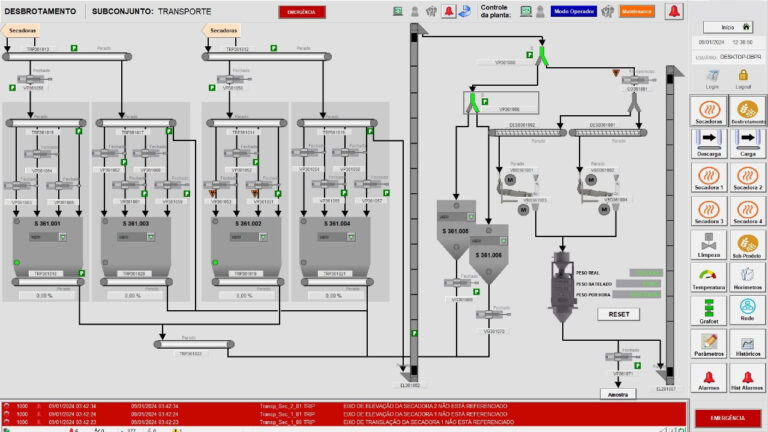Click second Secadoras navigation tag
This screenshot has width=768, height=432.
pos(222,30)
